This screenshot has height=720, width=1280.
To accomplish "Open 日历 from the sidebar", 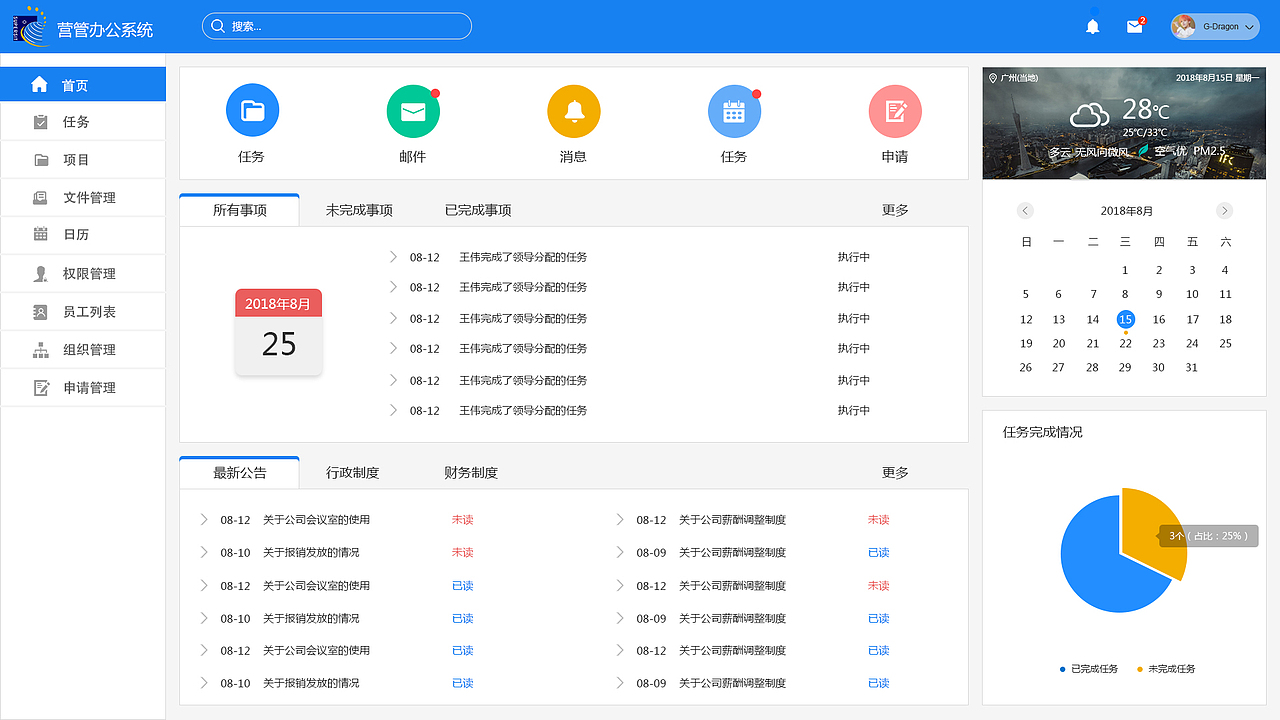I will (82, 235).
